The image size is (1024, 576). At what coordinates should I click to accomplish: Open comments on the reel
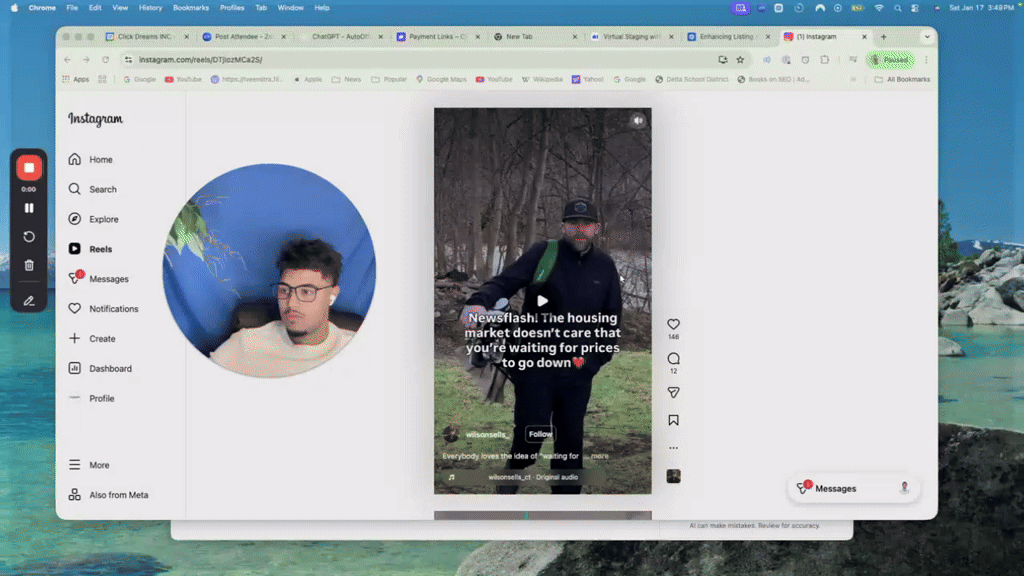pyautogui.click(x=673, y=359)
